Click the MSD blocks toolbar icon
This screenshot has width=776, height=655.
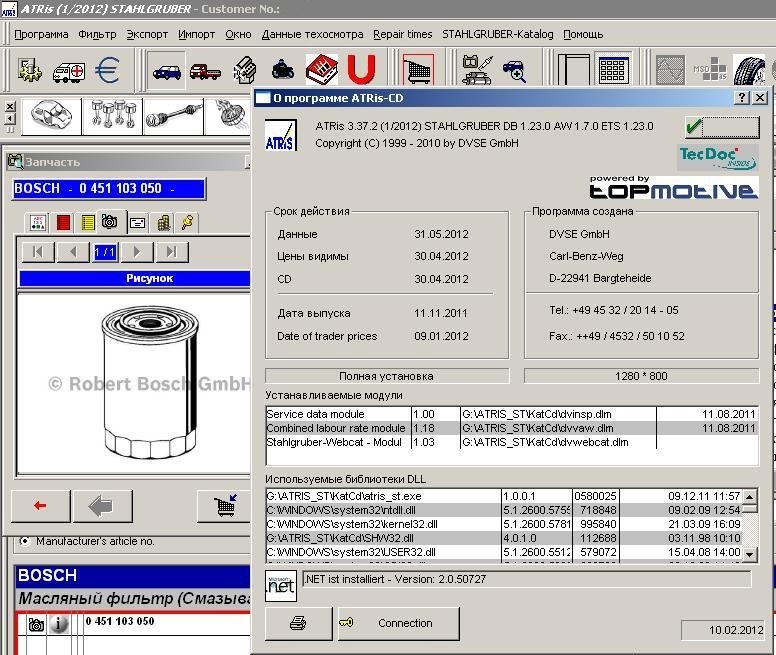pos(710,70)
